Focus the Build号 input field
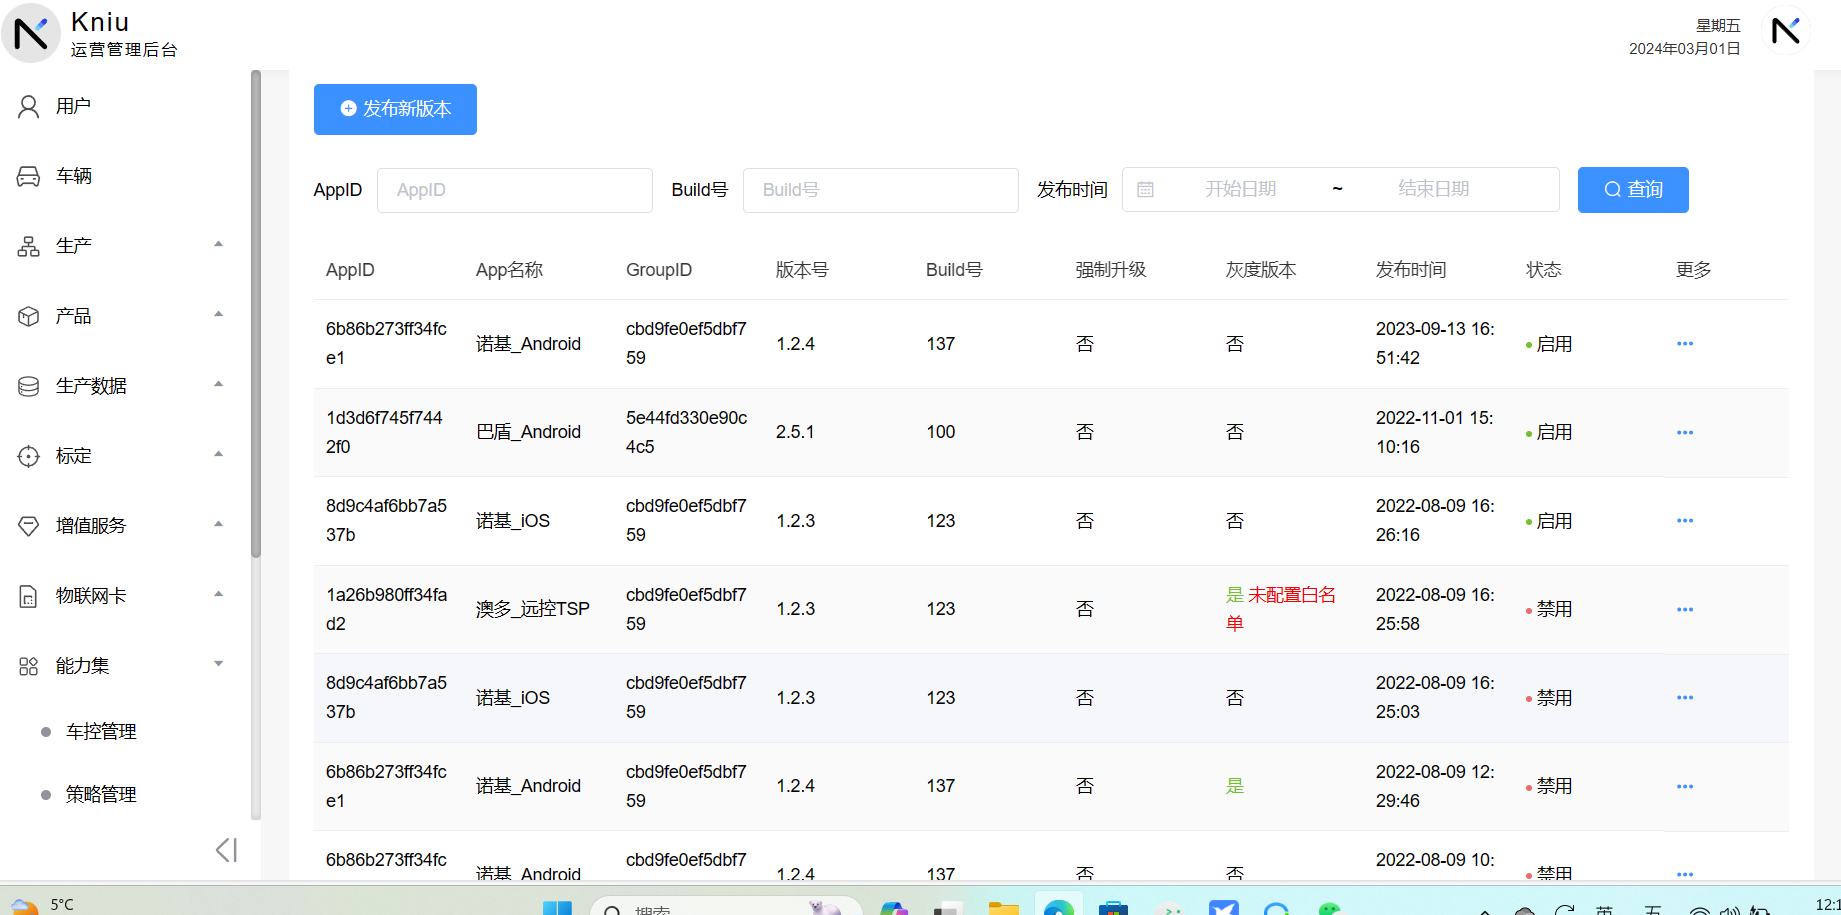 [x=880, y=190]
